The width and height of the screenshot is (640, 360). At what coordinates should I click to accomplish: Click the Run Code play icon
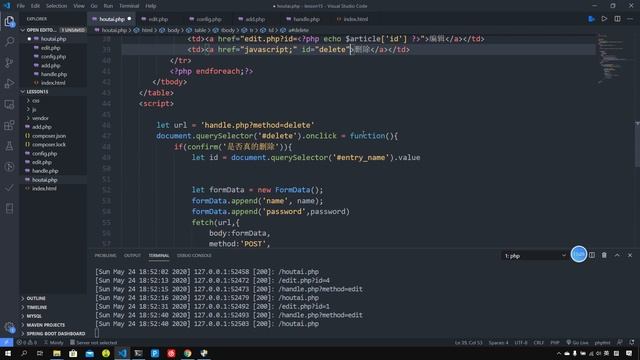click(x=604, y=19)
